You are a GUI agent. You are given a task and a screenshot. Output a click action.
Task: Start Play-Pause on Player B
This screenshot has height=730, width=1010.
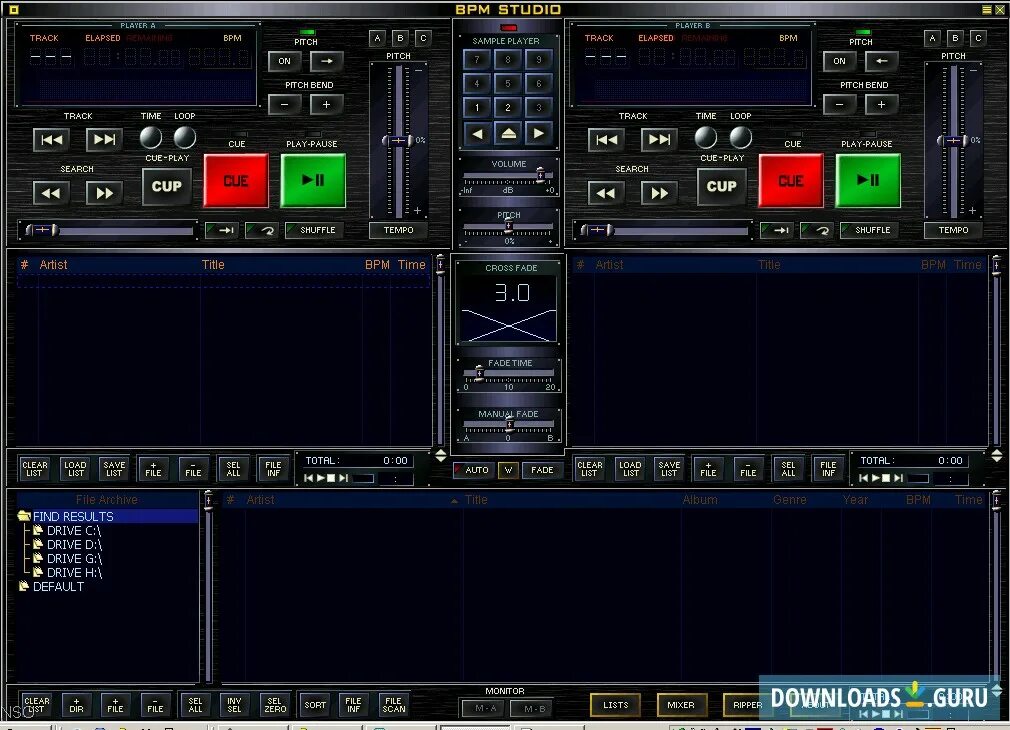tap(868, 180)
